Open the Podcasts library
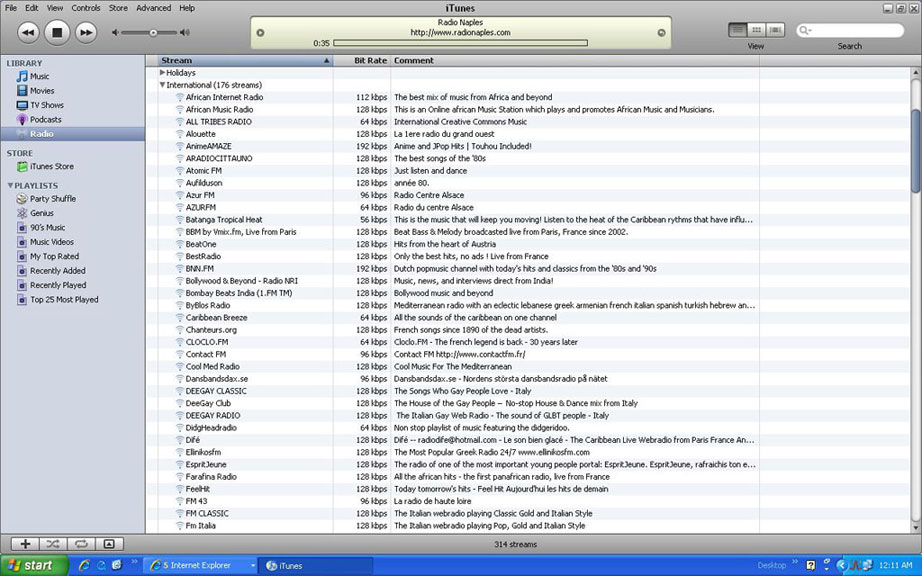The height and width of the screenshot is (576, 922). [x=39, y=119]
